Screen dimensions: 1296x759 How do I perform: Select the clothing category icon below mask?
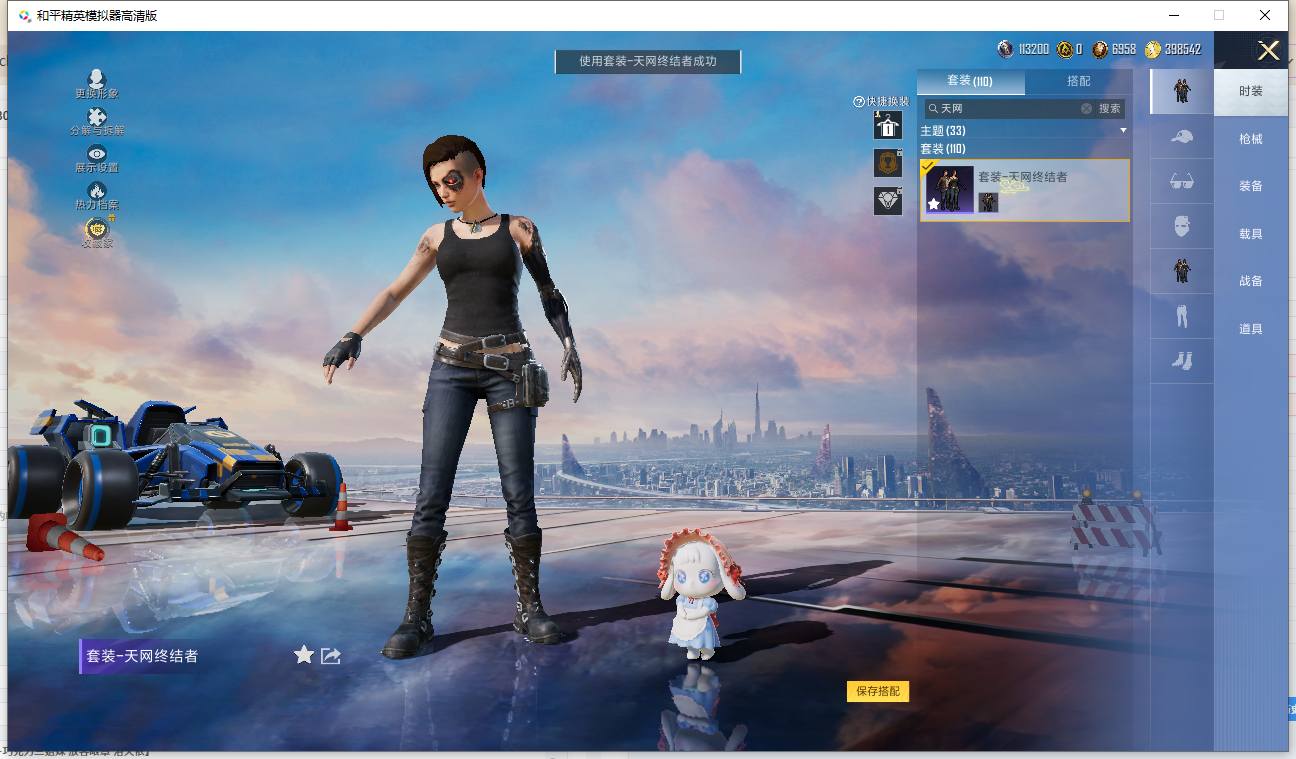pos(1182,271)
